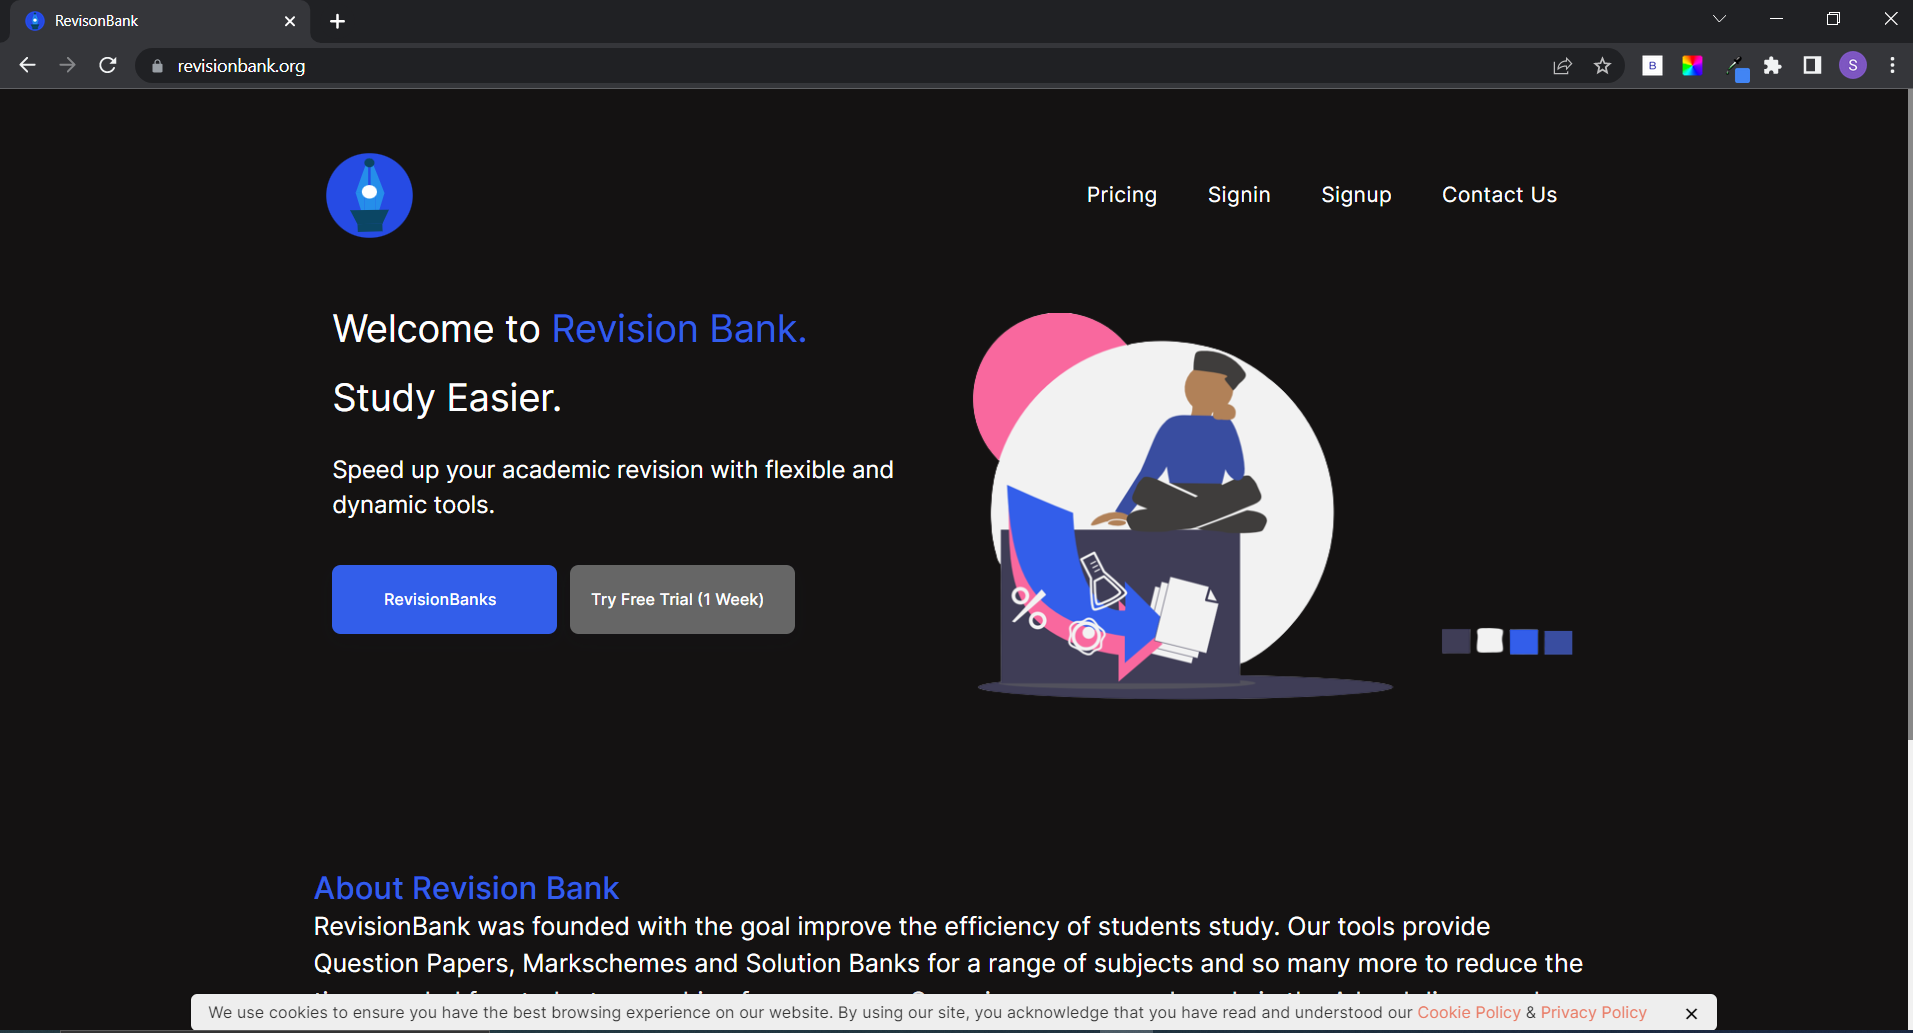Screen dimensions: 1913x1033
Task: Open the Chrome three-dot menu
Action: [x=1892, y=66]
